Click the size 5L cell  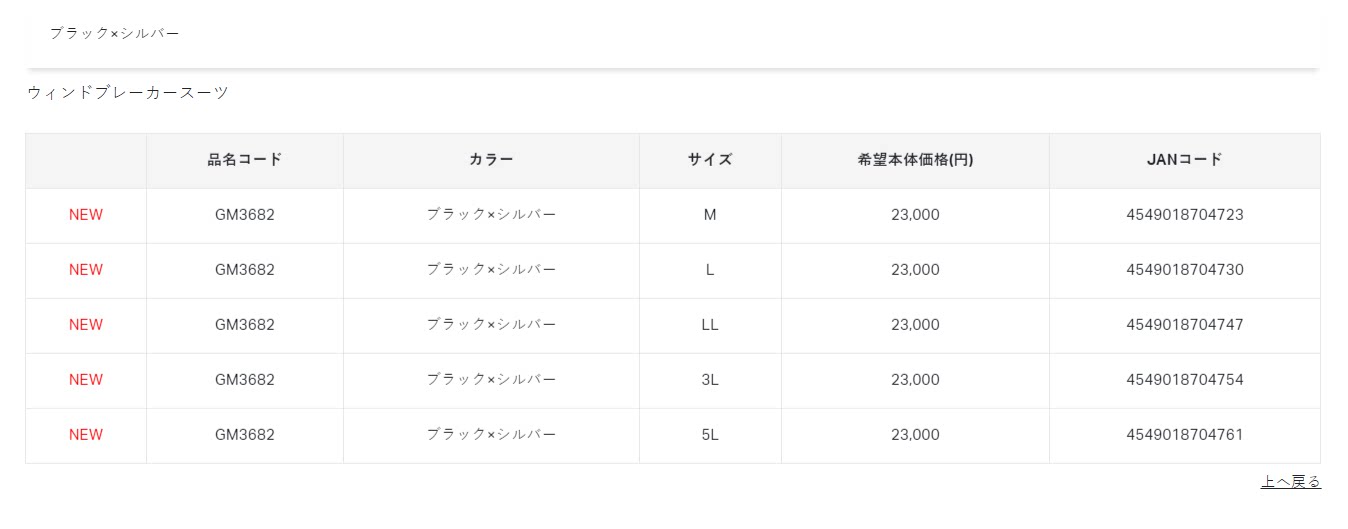[x=710, y=434]
